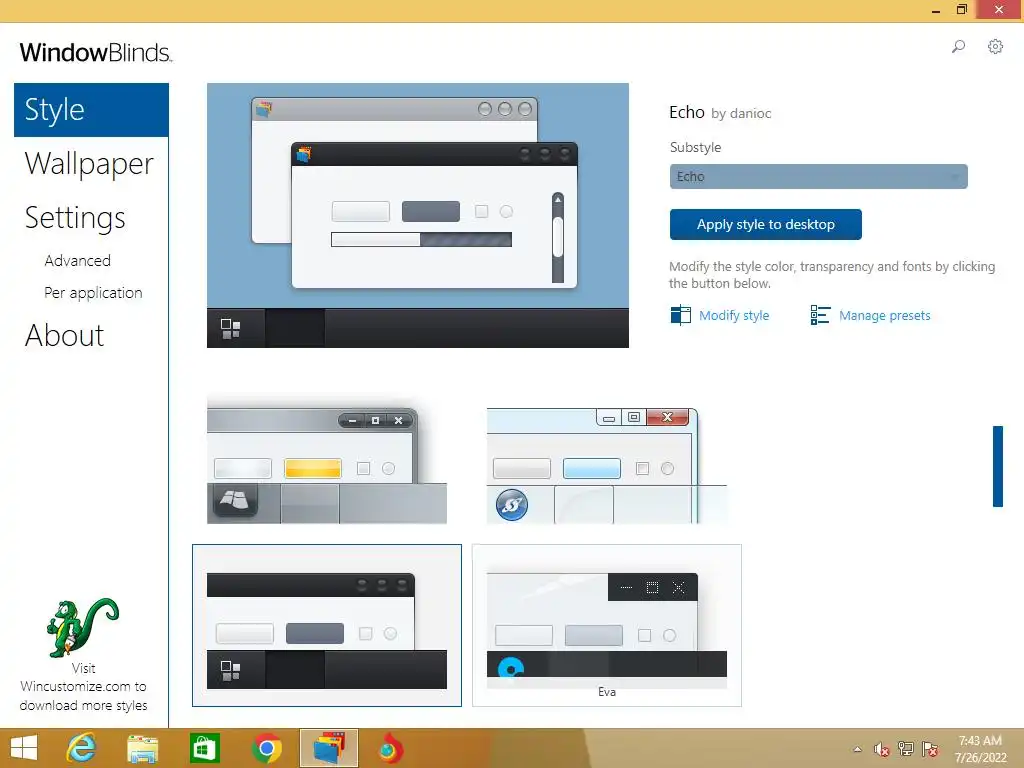Open File Explorer from taskbar
Viewport: 1024px width, 768px height.
[x=142, y=748]
